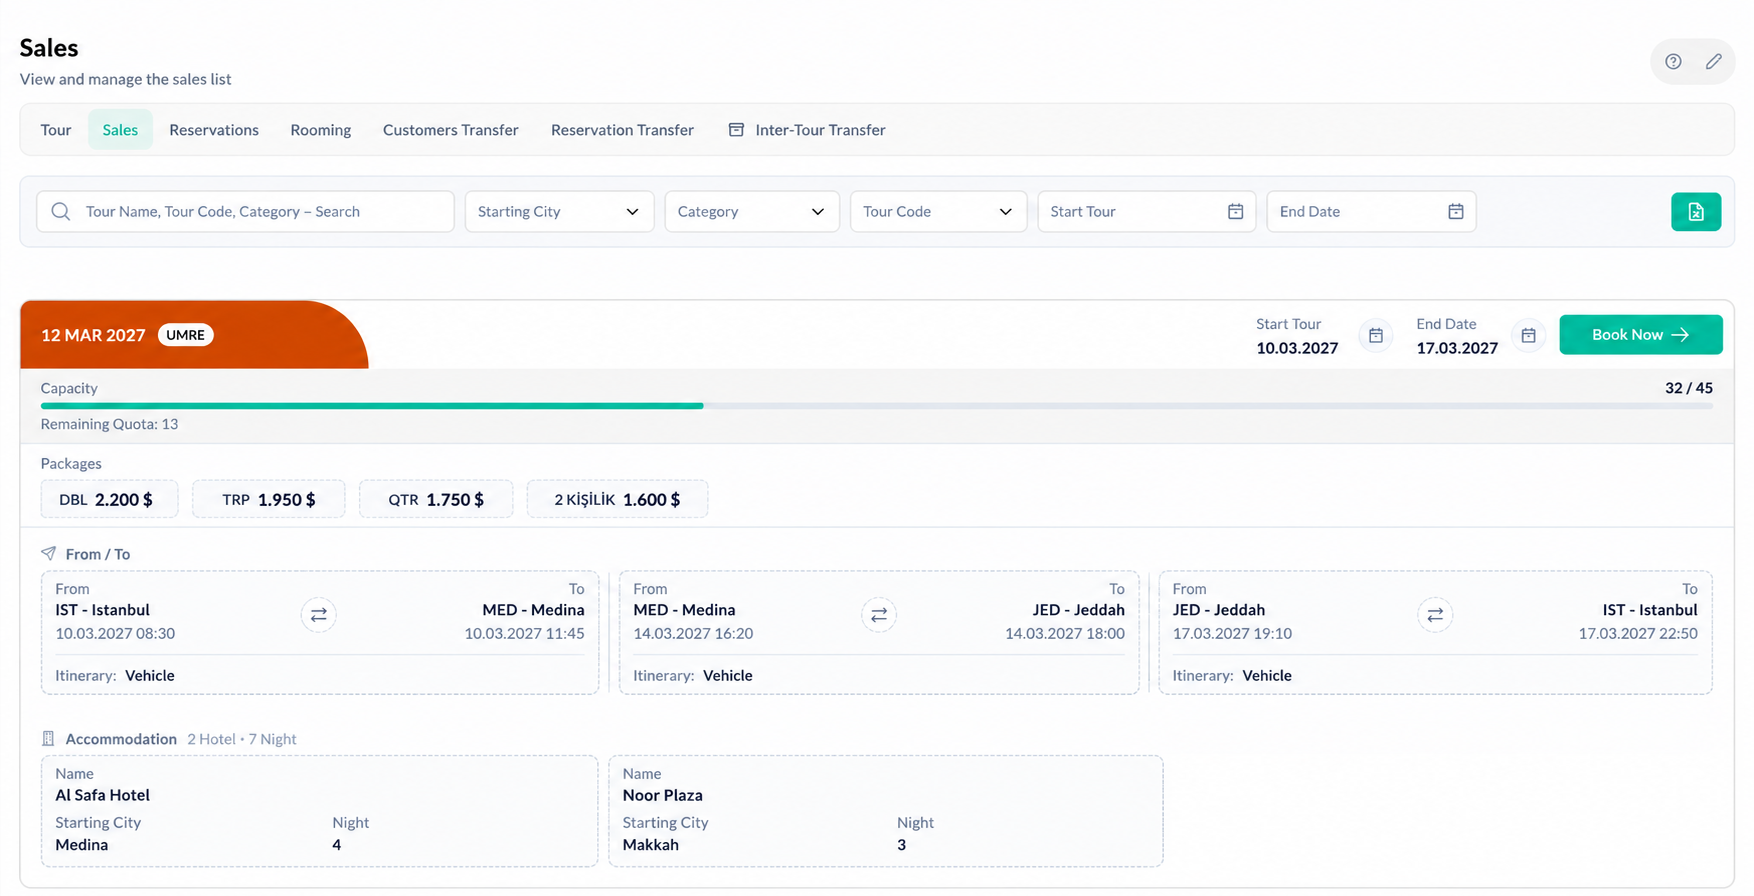Screen dimensions: 1754x896
Task: Expand the Tour Code dropdown
Action: tap(938, 212)
